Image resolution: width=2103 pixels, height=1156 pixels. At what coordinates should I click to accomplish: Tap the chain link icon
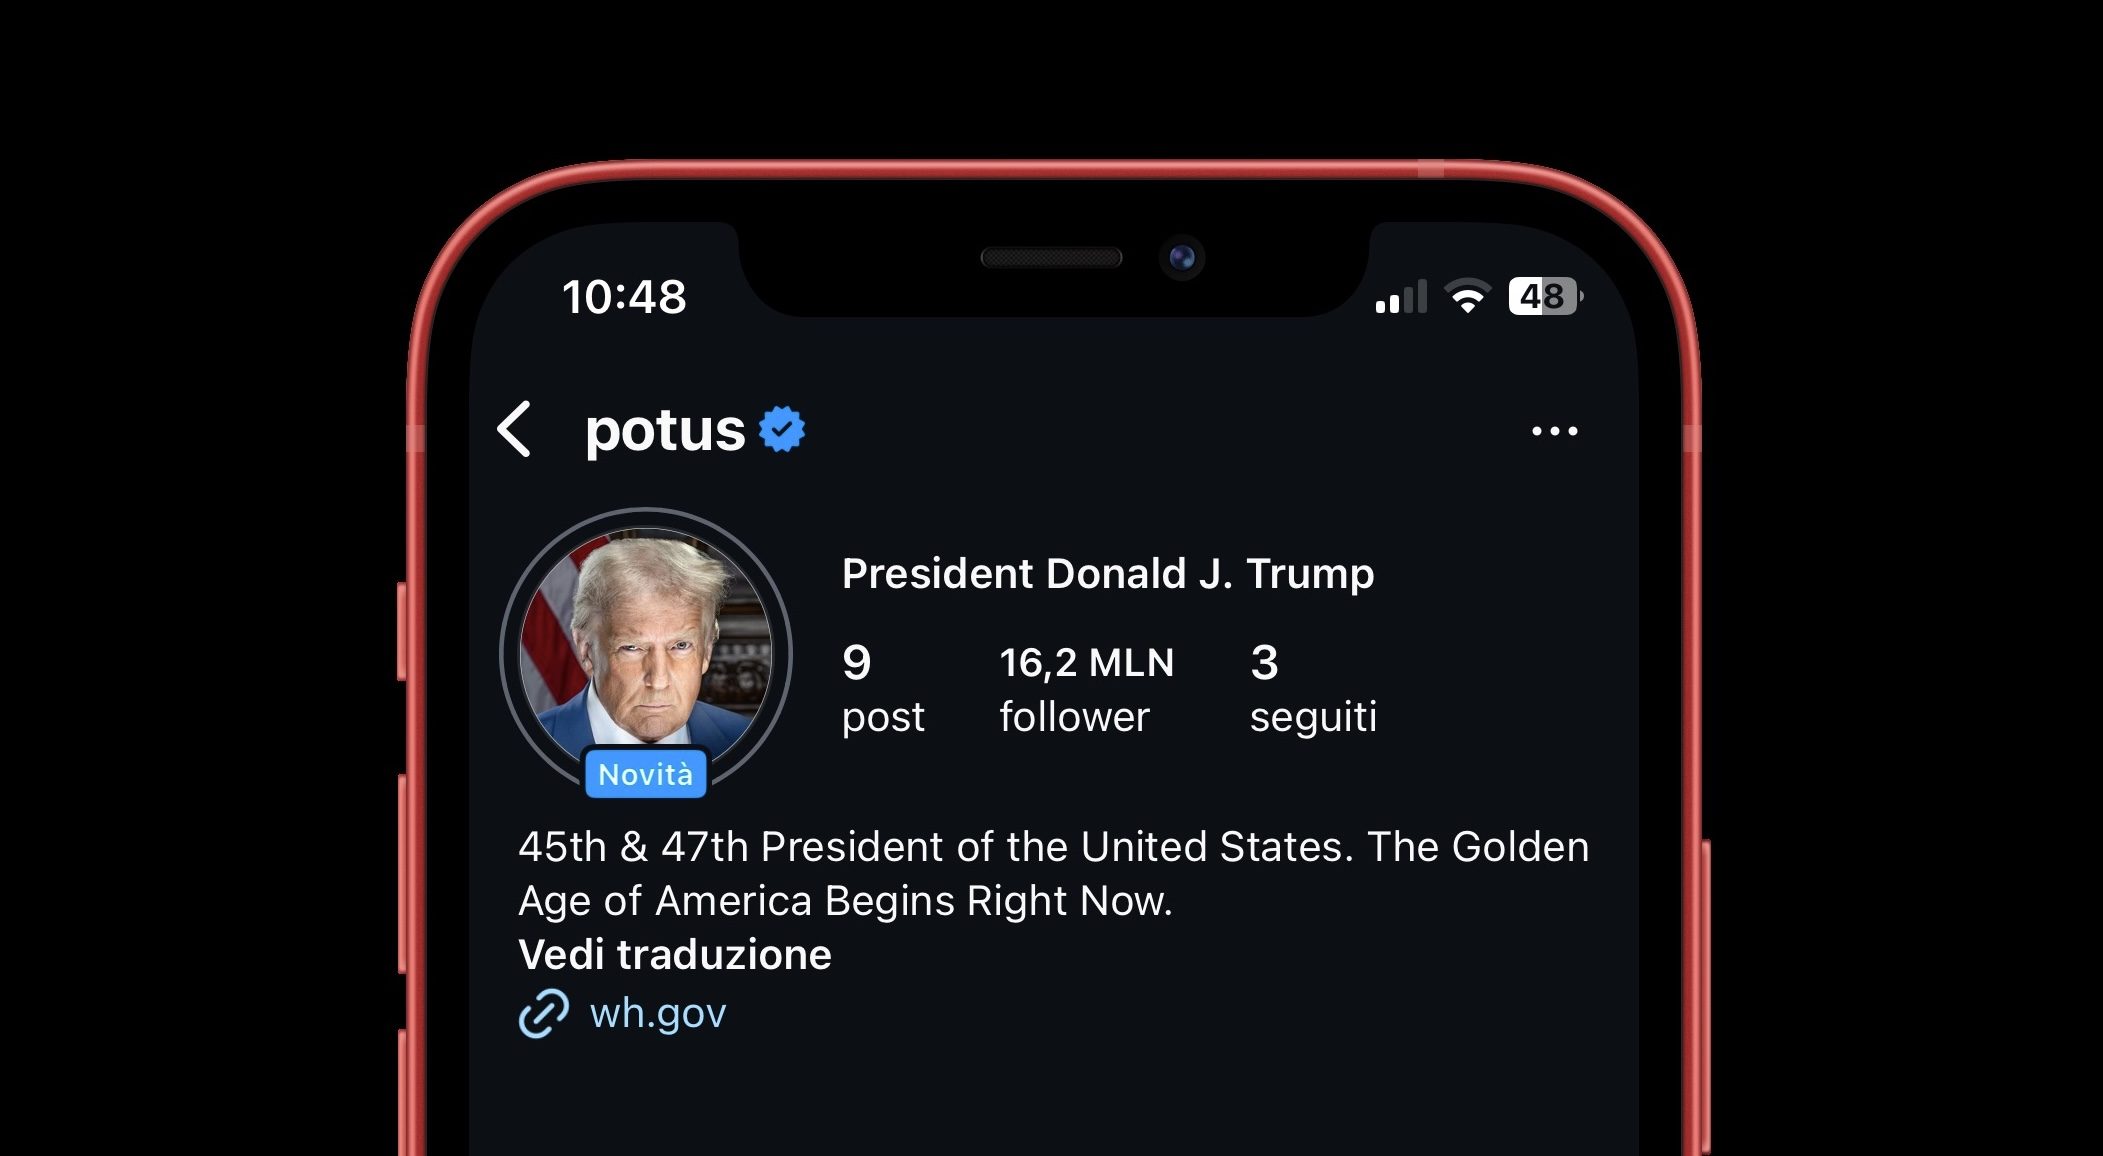point(544,1013)
